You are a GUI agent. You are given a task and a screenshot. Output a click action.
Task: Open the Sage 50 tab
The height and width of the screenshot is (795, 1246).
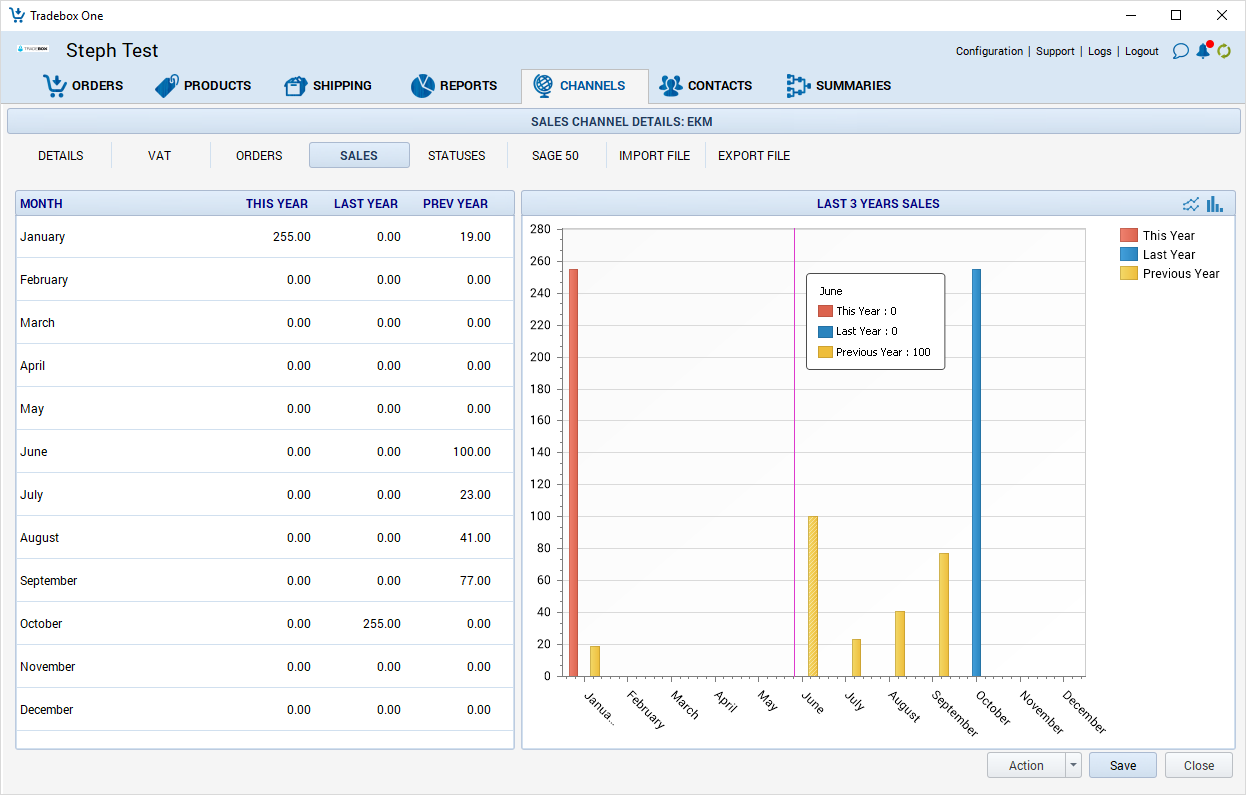click(x=555, y=156)
